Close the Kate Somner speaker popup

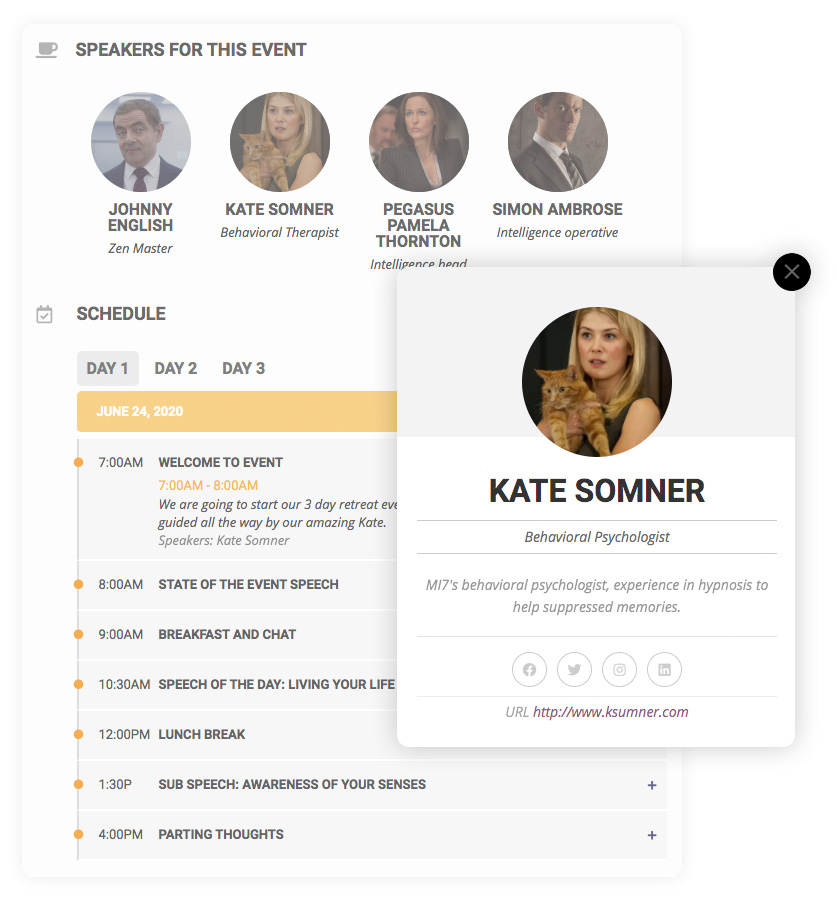(x=791, y=272)
